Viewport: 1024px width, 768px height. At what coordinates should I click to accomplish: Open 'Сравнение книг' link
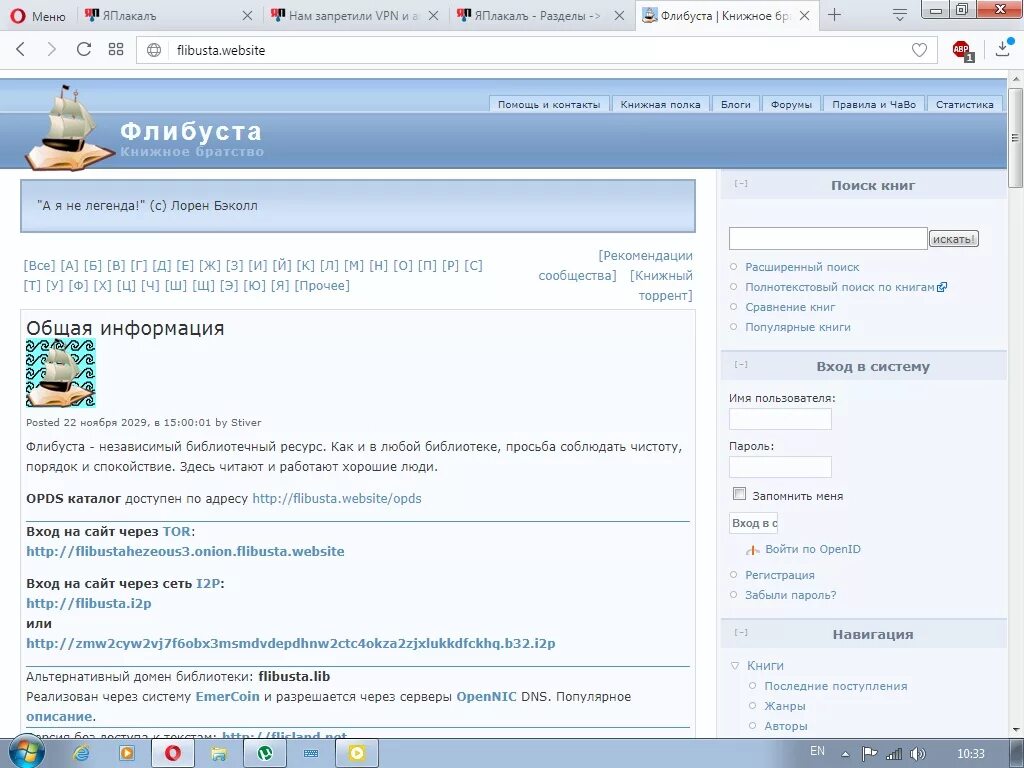(x=790, y=307)
